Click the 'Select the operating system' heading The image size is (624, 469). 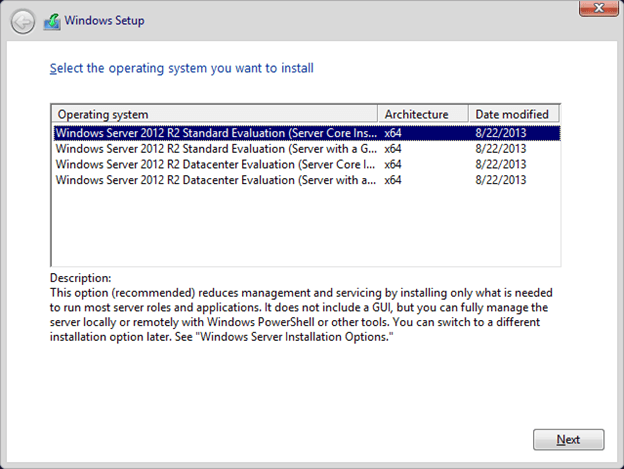click(x=181, y=68)
